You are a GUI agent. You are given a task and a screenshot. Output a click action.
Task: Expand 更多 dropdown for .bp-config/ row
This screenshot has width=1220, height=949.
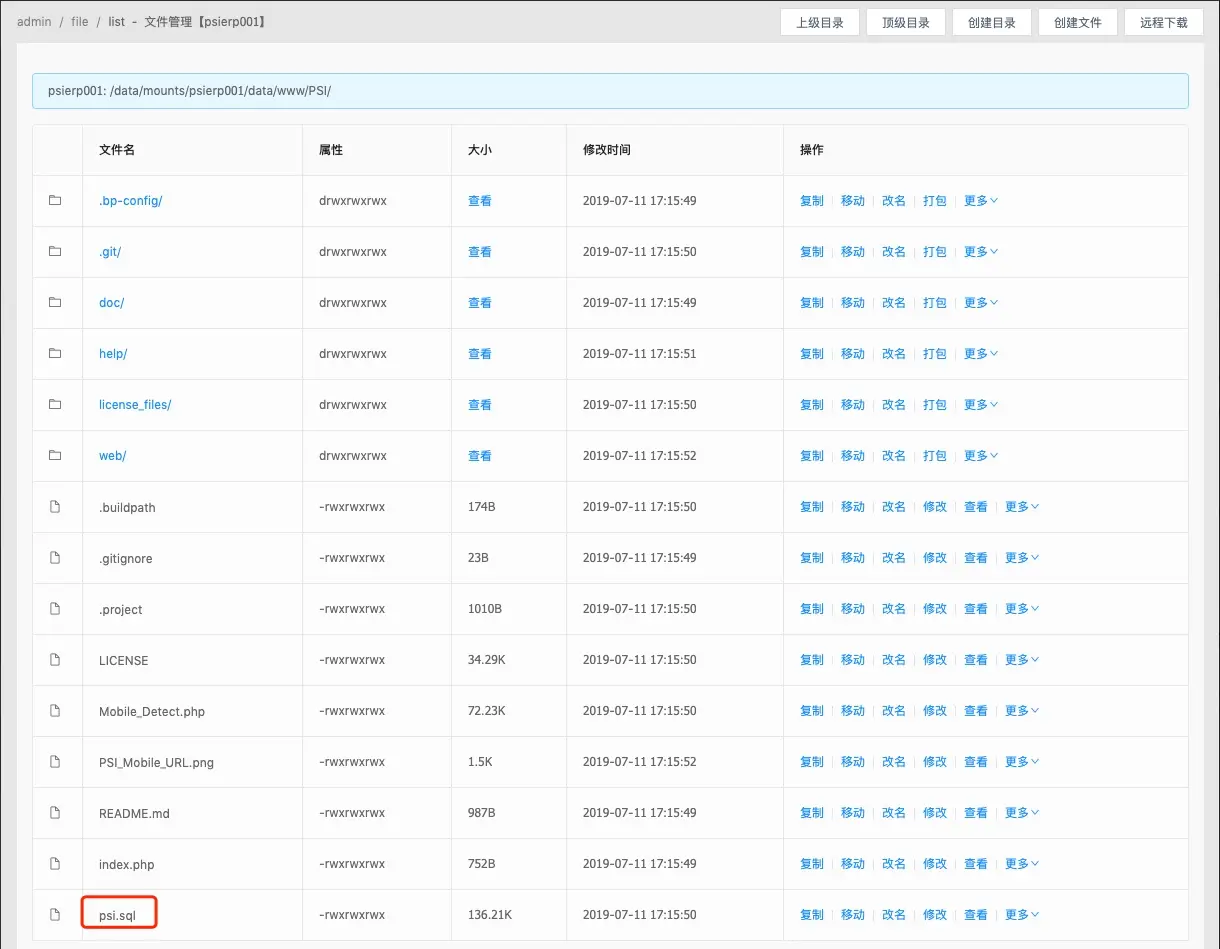[x=981, y=200]
